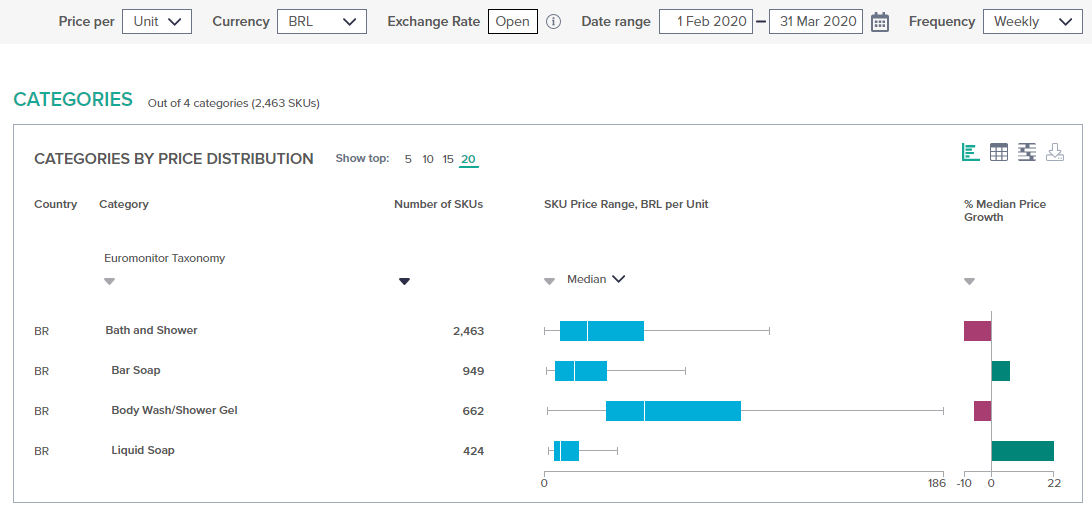This screenshot has height=511, width=1092.
Task: Select the Body Wash/Shower Gel category
Action: click(174, 410)
